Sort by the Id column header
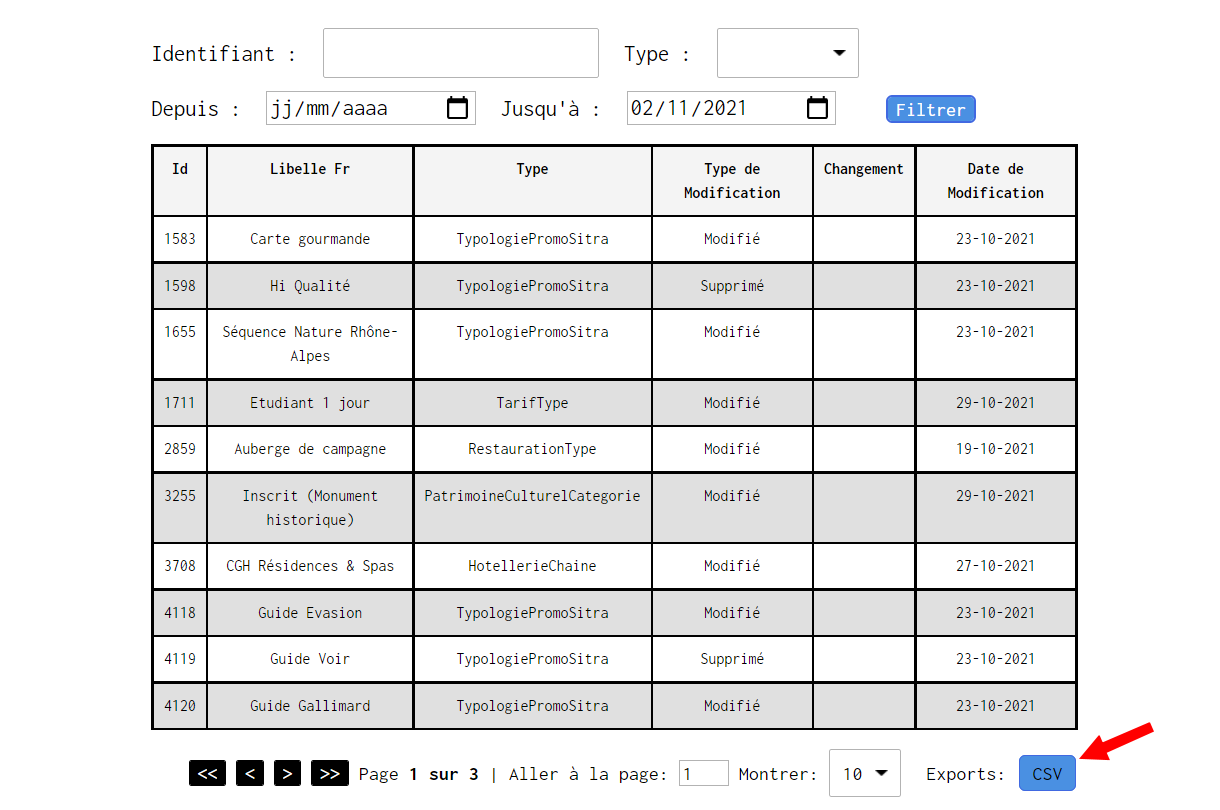Screen dimensions: 1220x810 (180, 169)
